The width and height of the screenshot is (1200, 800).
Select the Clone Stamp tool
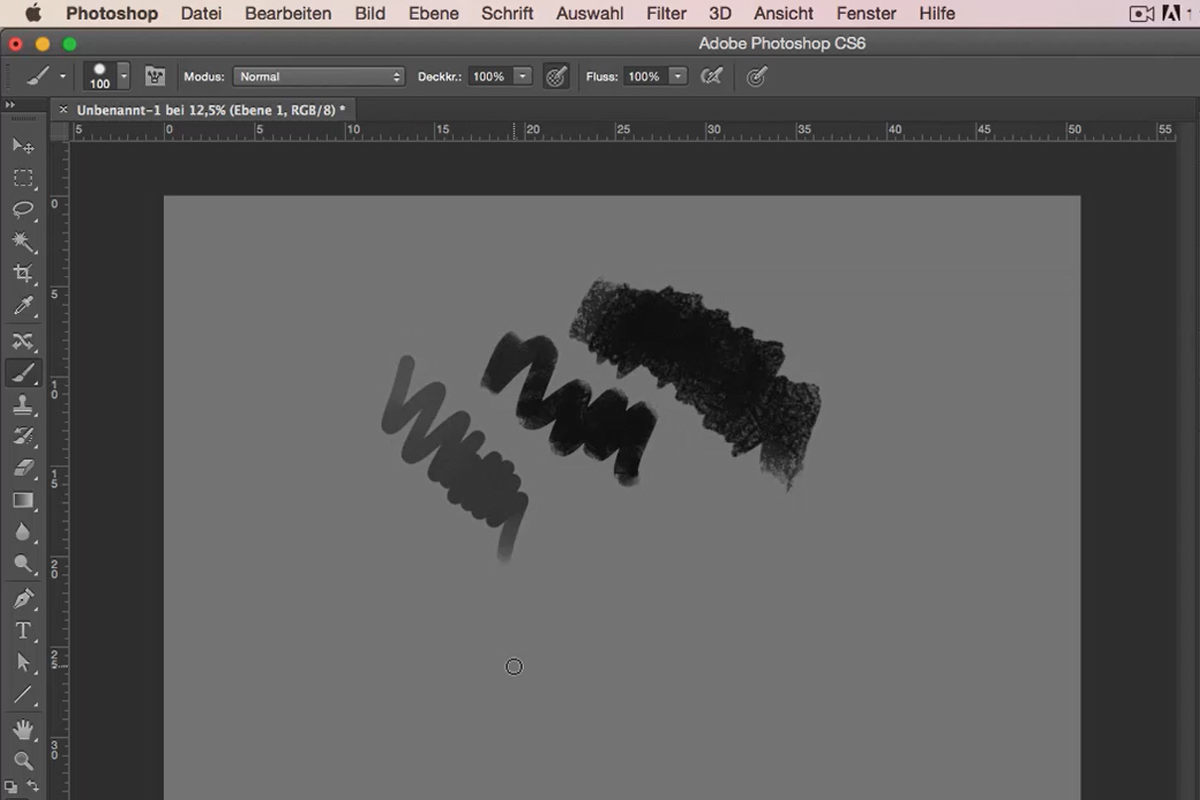pos(23,404)
